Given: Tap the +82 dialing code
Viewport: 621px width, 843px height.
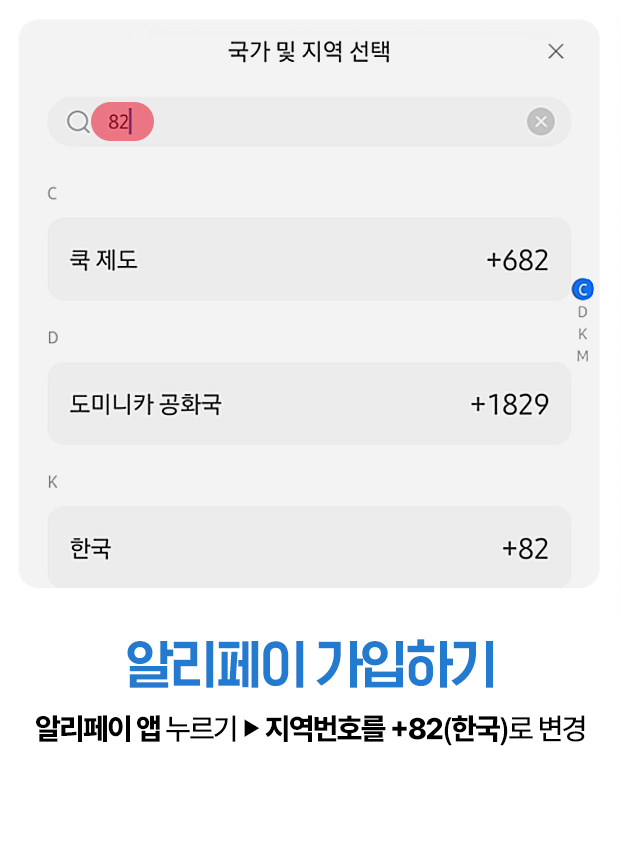Looking at the screenshot, I should [525, 549].
